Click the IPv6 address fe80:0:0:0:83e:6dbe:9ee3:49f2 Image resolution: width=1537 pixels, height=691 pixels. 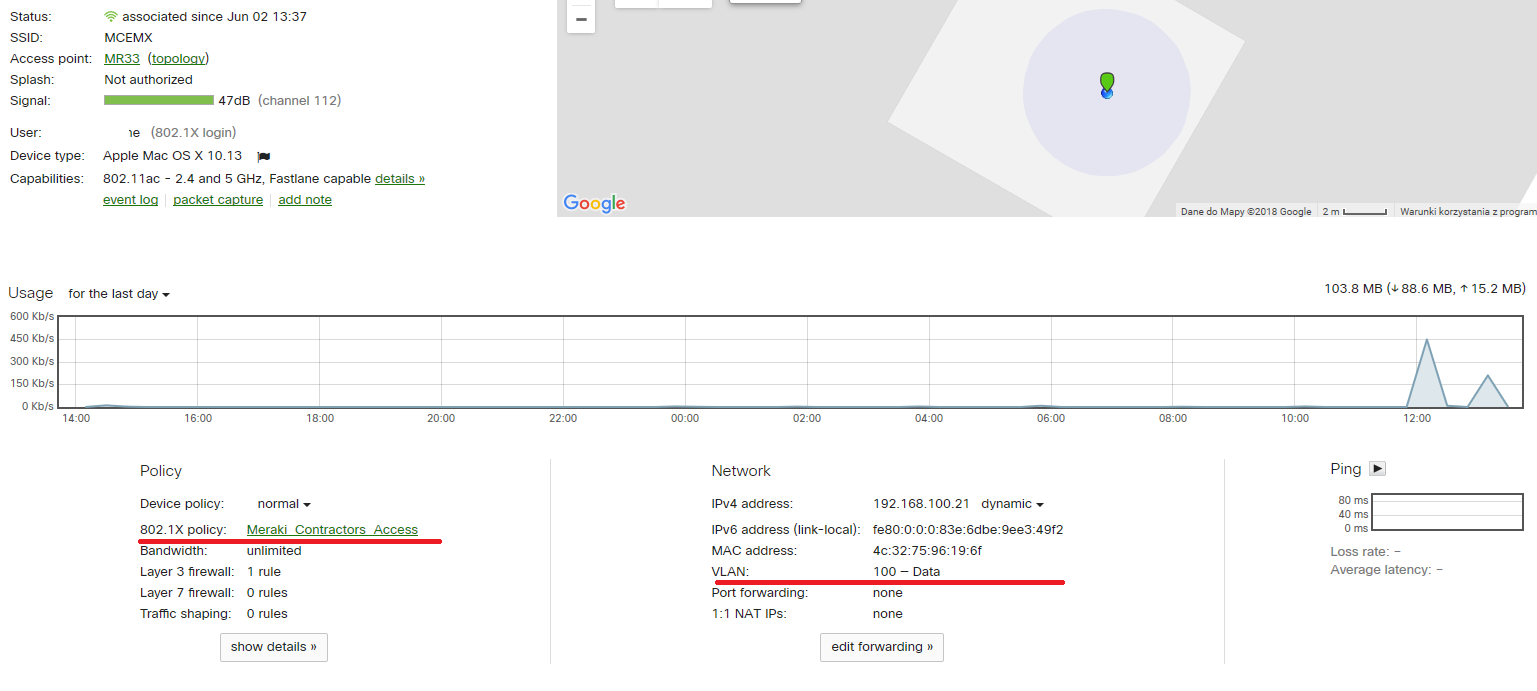tap(968, 530)
